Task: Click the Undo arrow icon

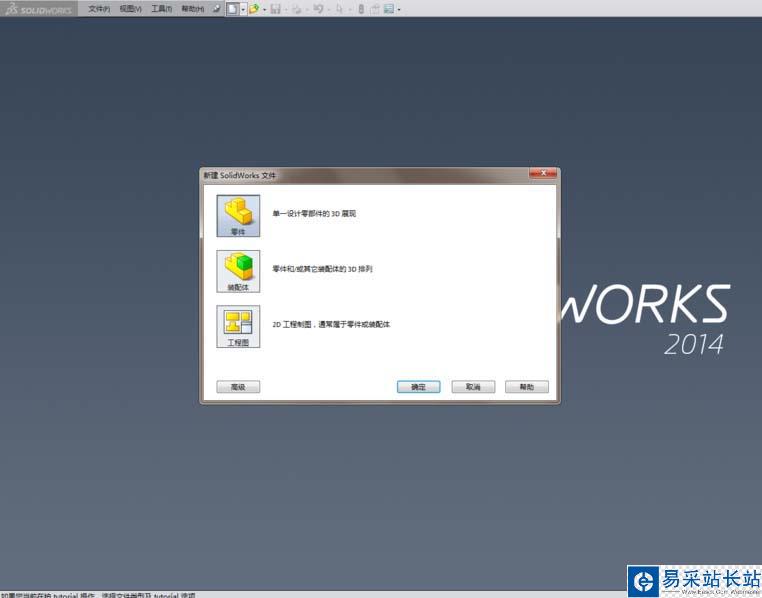Action: pyautogui.click(x=318, y=9)
